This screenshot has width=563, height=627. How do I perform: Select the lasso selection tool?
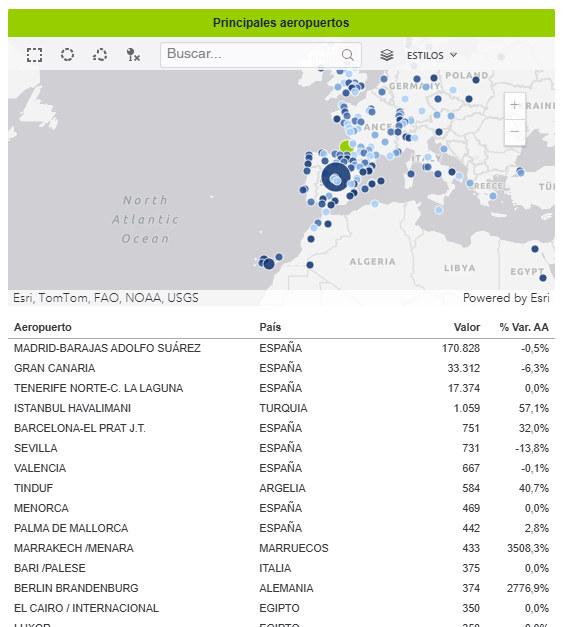click(100, 55)
